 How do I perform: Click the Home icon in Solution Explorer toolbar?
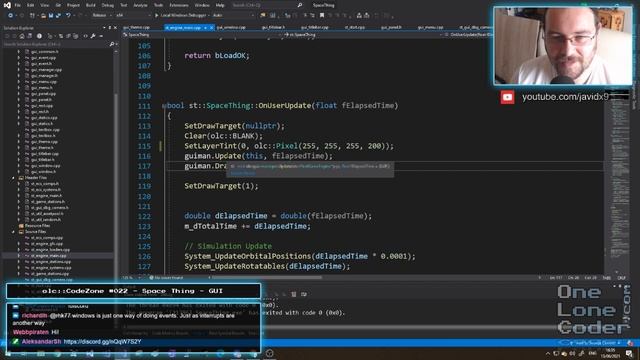[x=22, y=36]
